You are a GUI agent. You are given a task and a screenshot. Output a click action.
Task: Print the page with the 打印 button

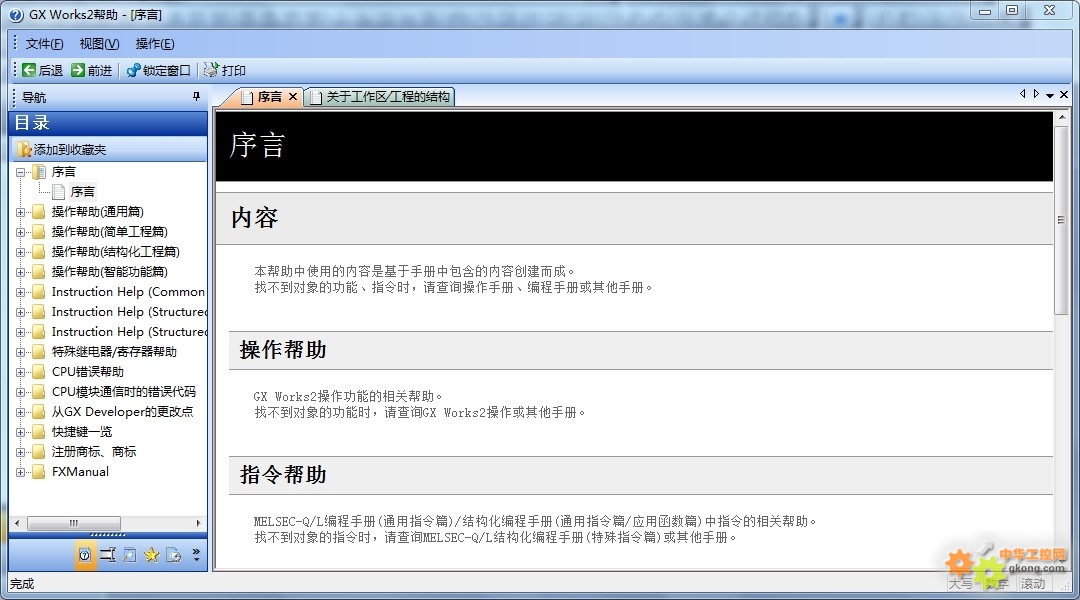point(225,70)
